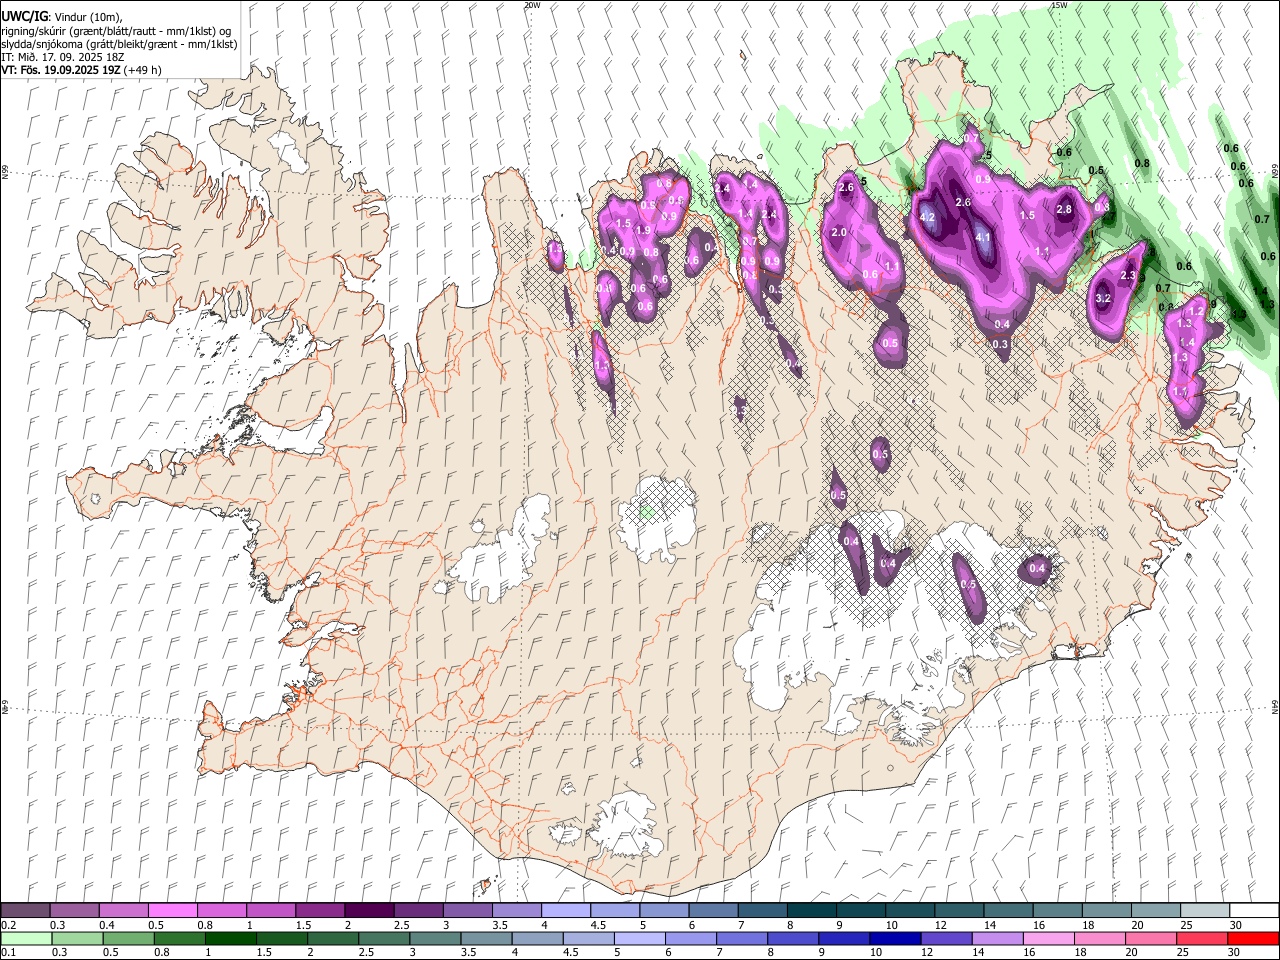The image size is (1280, 960).
Task: Click the '3.2' snowfall value on the map
Action: point(1103,298)
